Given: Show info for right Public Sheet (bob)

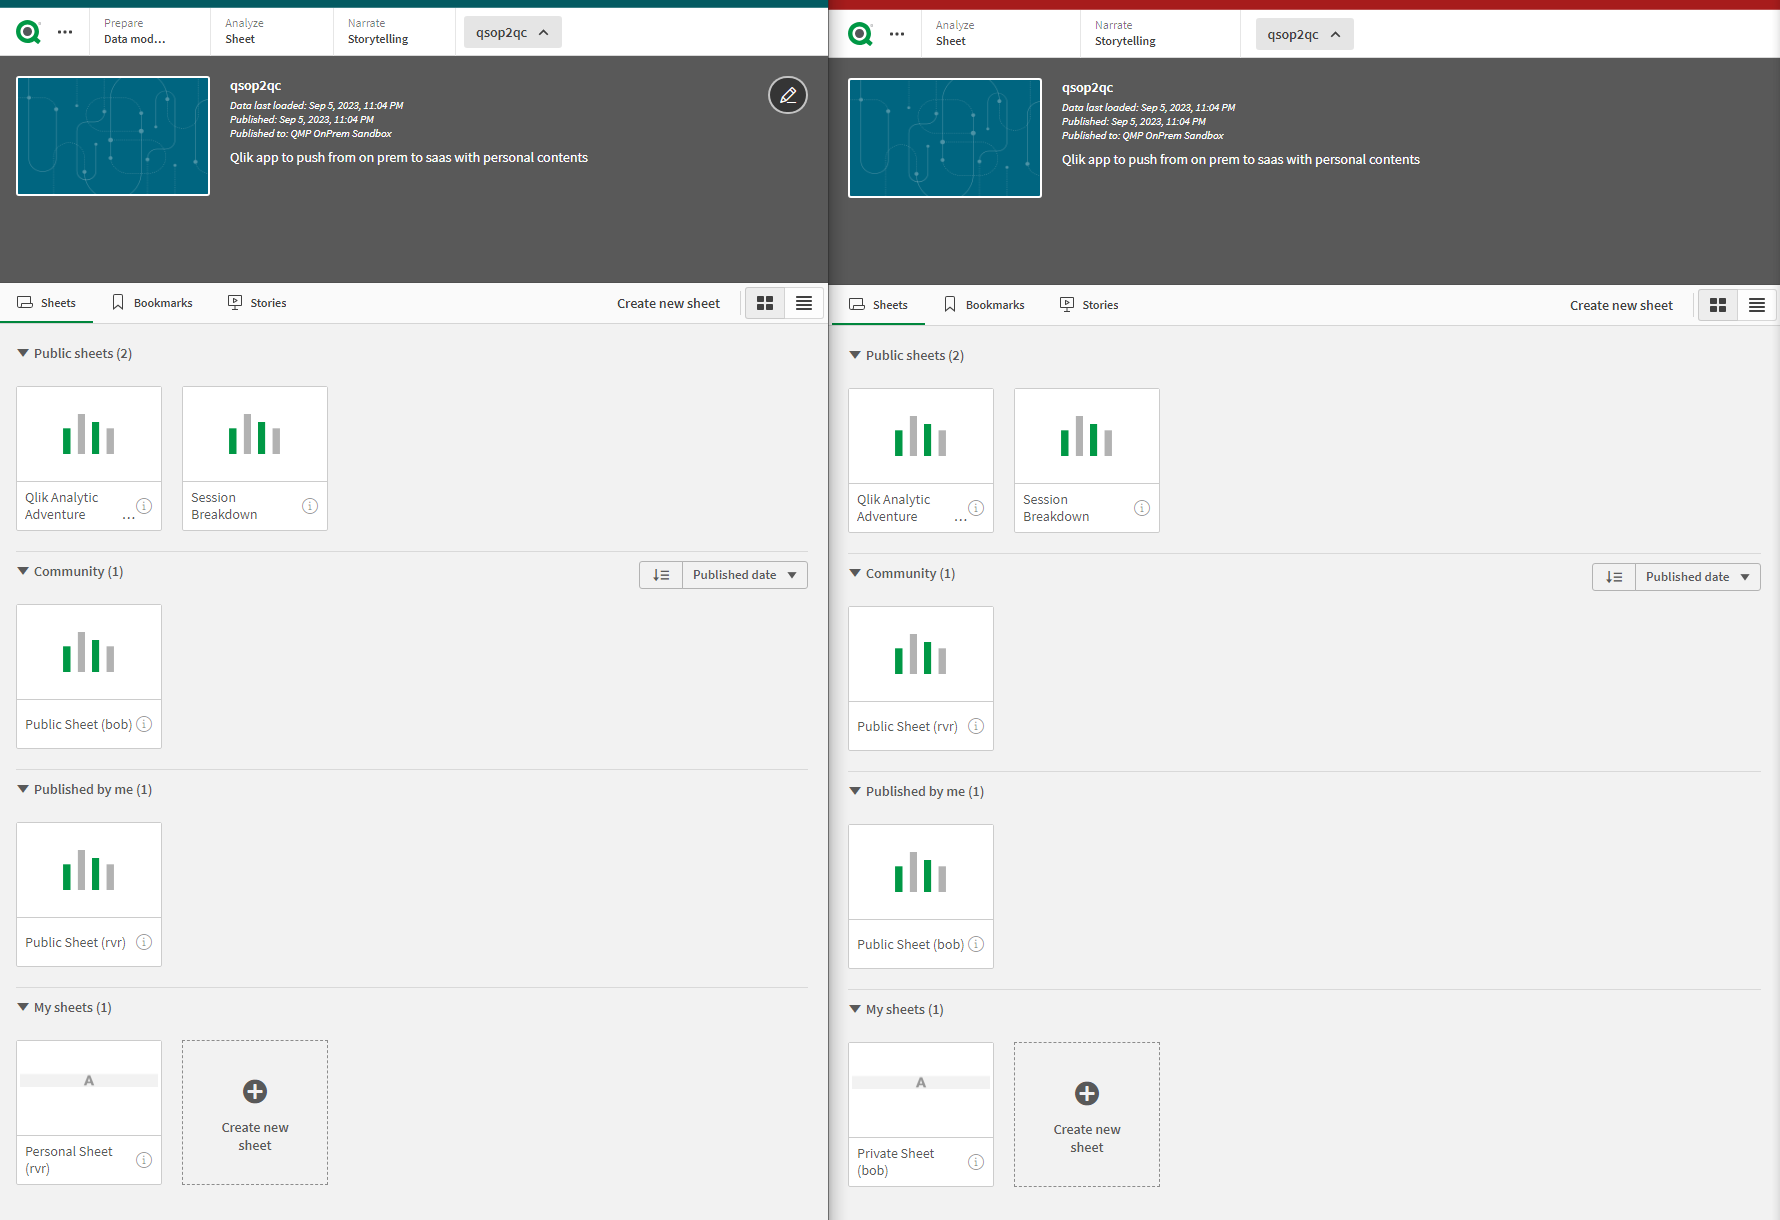Looking at the screenshot, I should [x=976, y=944].
